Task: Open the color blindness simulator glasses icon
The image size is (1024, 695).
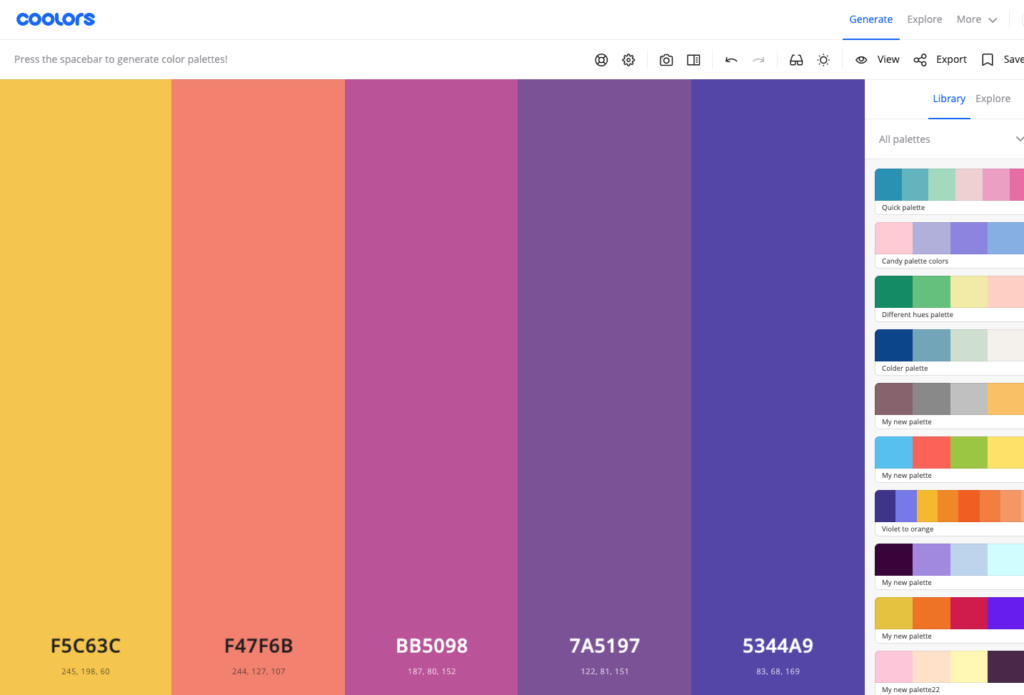Action: pos(795,60)
